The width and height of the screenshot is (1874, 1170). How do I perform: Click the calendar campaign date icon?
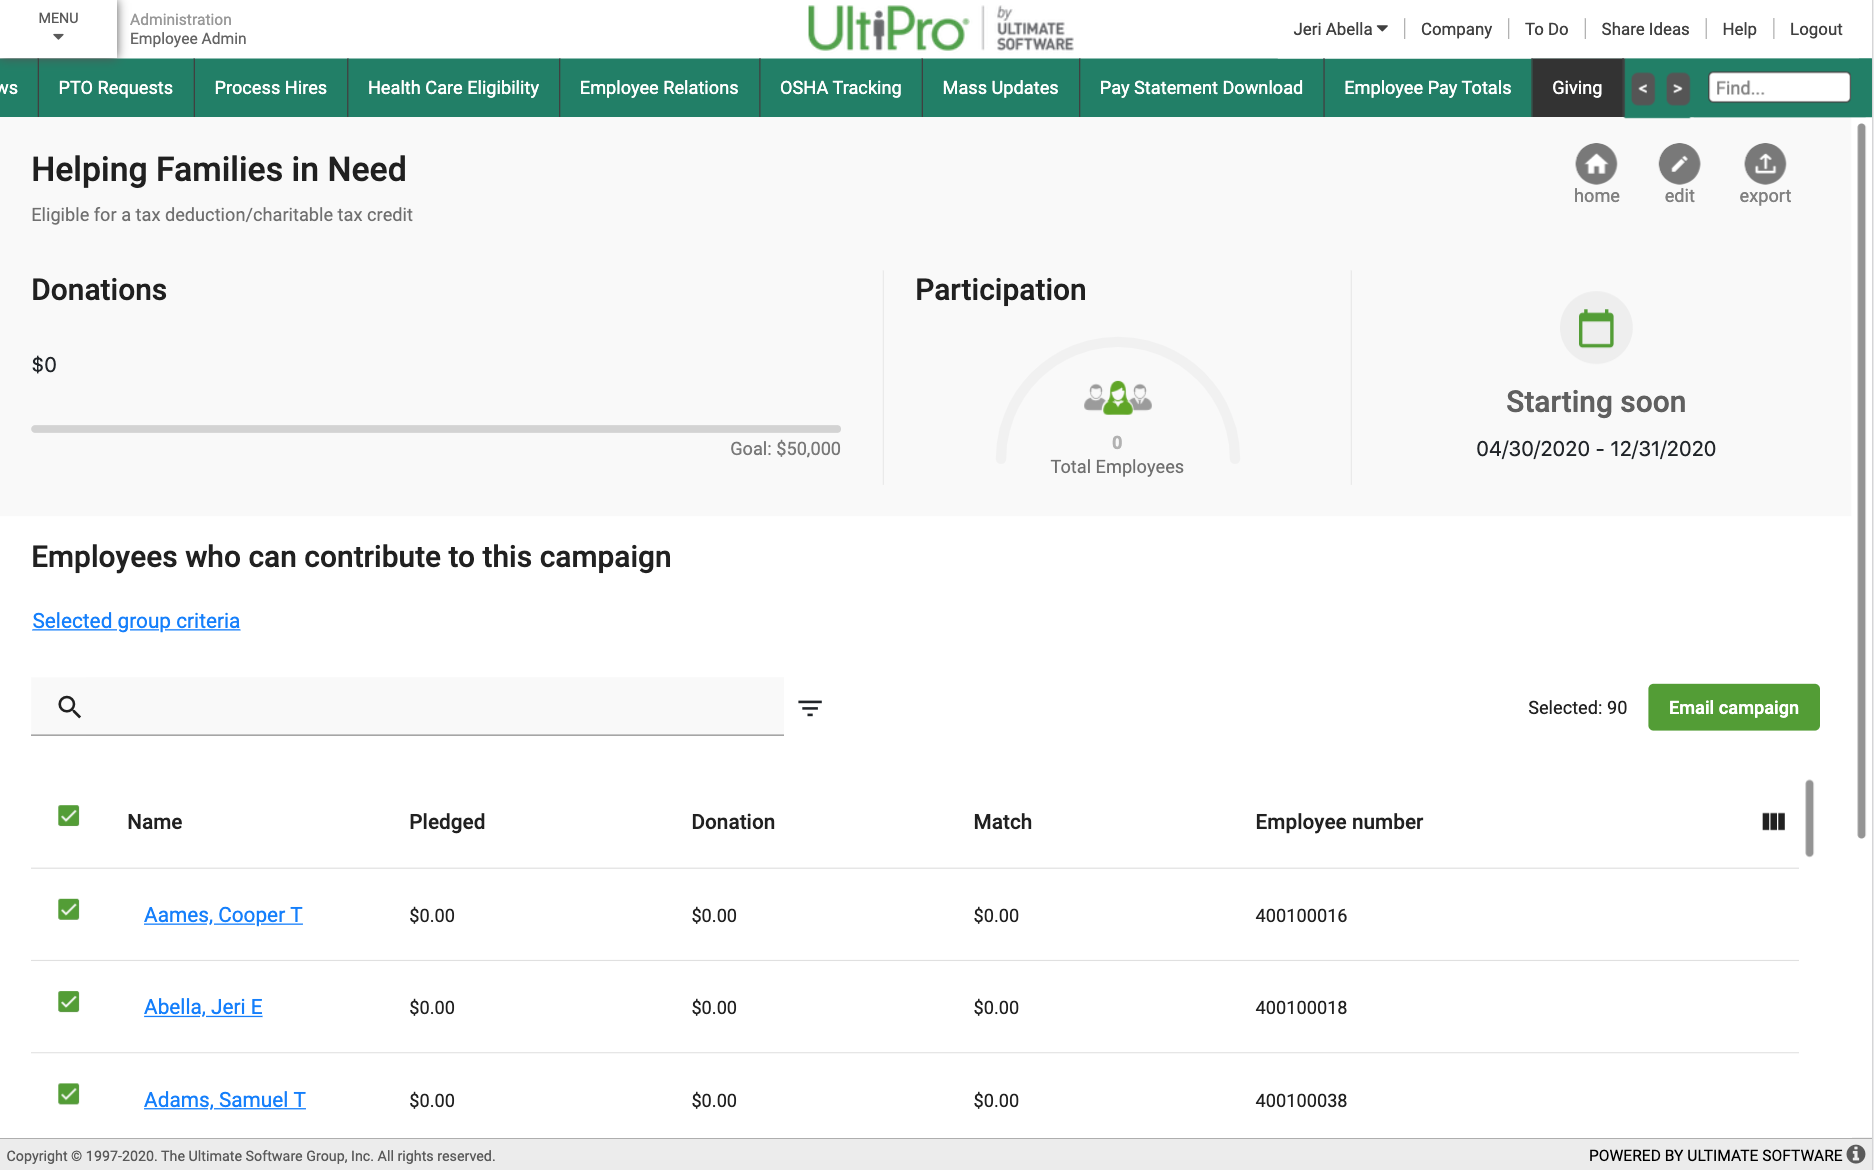click(x=1596, y=328)
